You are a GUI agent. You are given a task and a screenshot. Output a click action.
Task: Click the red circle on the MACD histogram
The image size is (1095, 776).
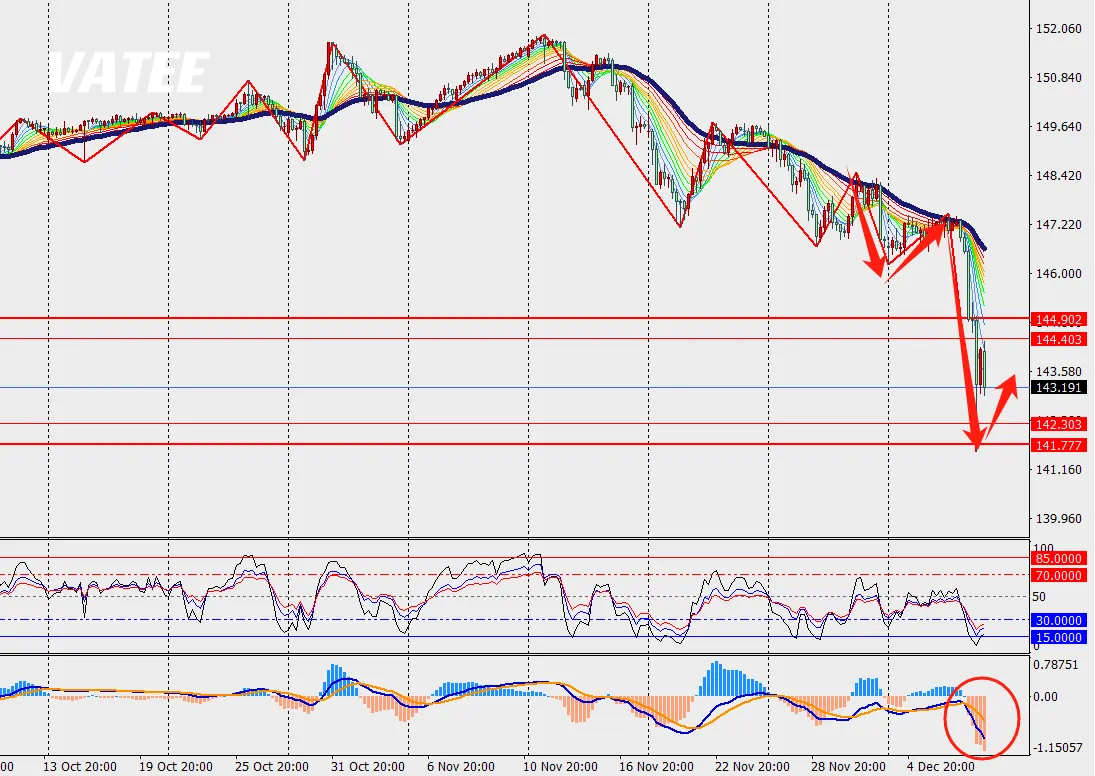pyautogui.click(x=981, y=716)
